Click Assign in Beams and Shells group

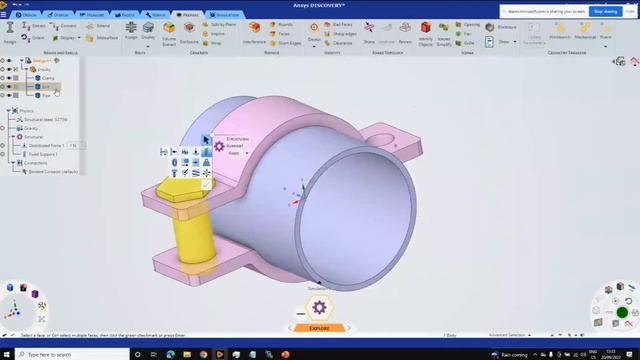pyautogui.click(x=10, y=33)
